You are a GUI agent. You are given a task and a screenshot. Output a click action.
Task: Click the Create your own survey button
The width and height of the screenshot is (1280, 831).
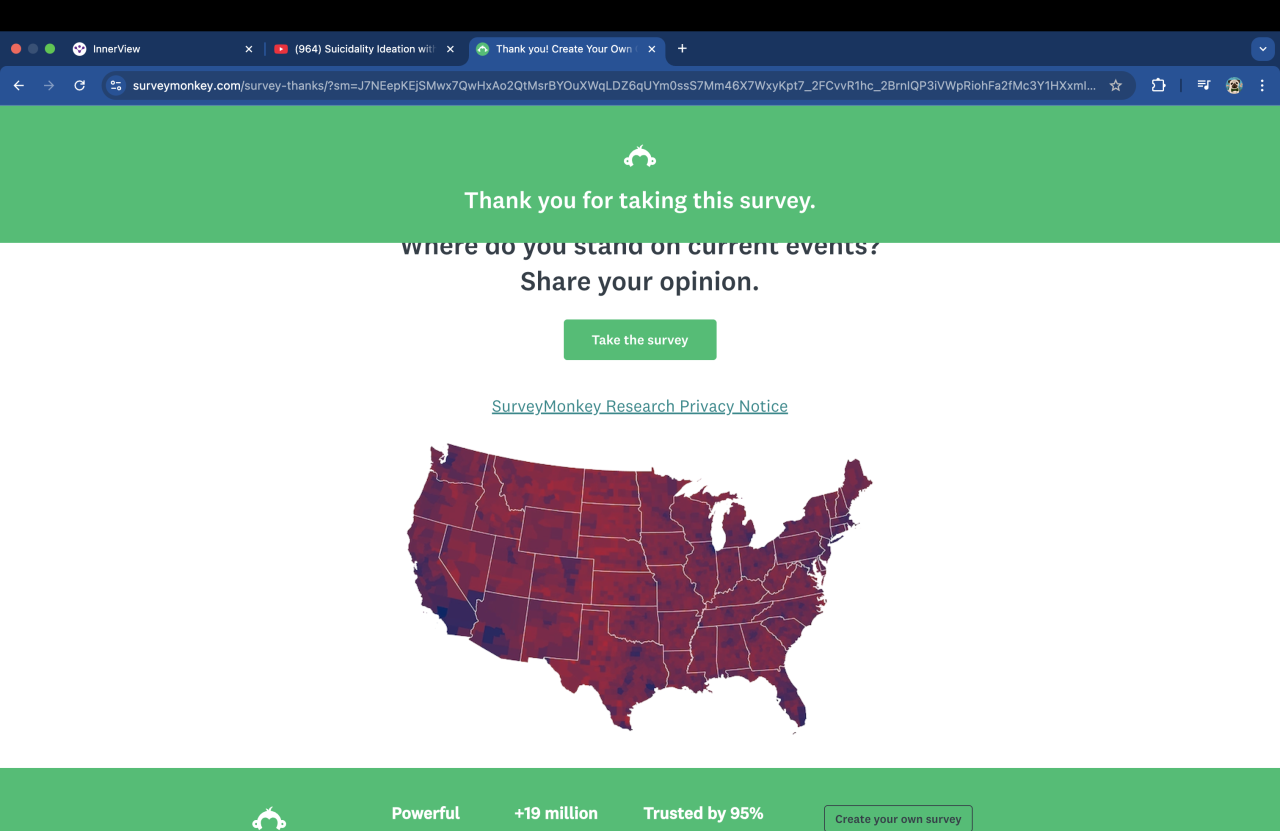898,818
